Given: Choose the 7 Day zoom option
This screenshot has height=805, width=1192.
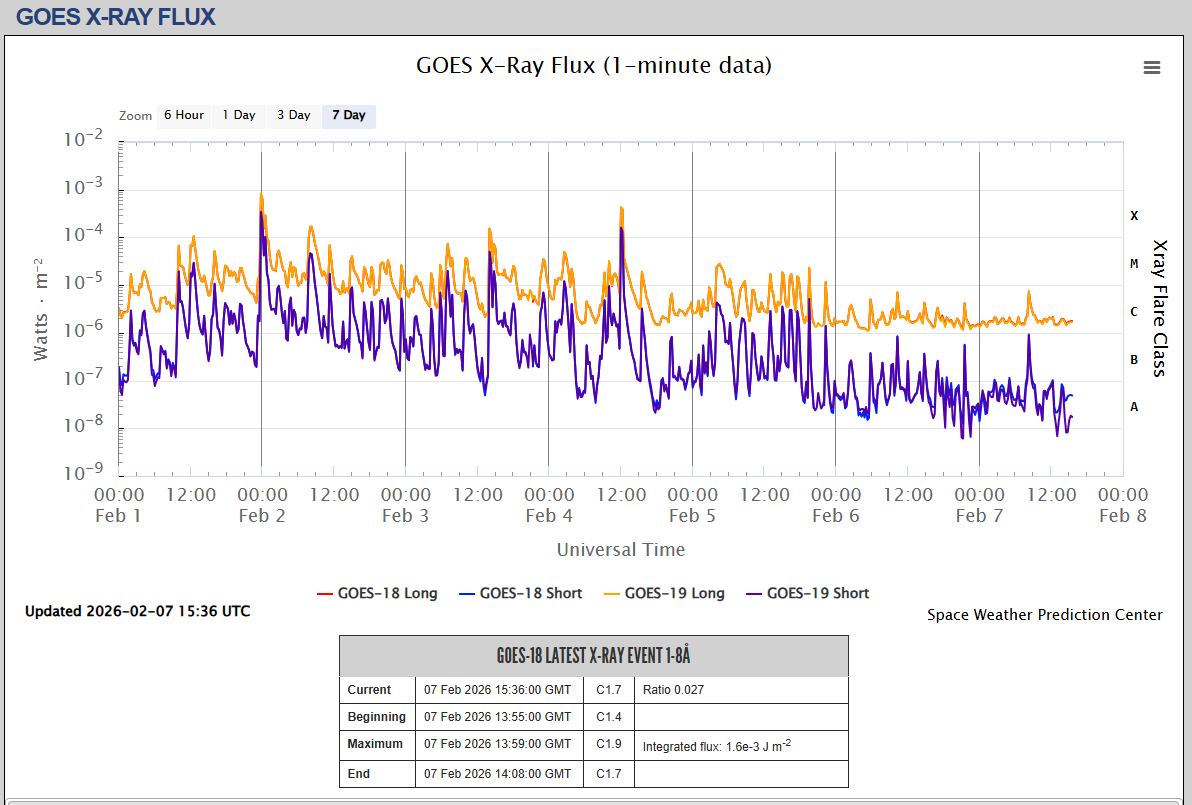Looking at the screenshot, I should [x=349, y=115].
